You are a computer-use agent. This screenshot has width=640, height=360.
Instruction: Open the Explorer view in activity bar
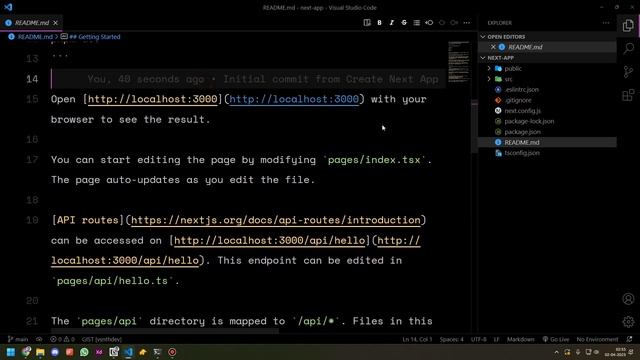(x=628, y=25)
